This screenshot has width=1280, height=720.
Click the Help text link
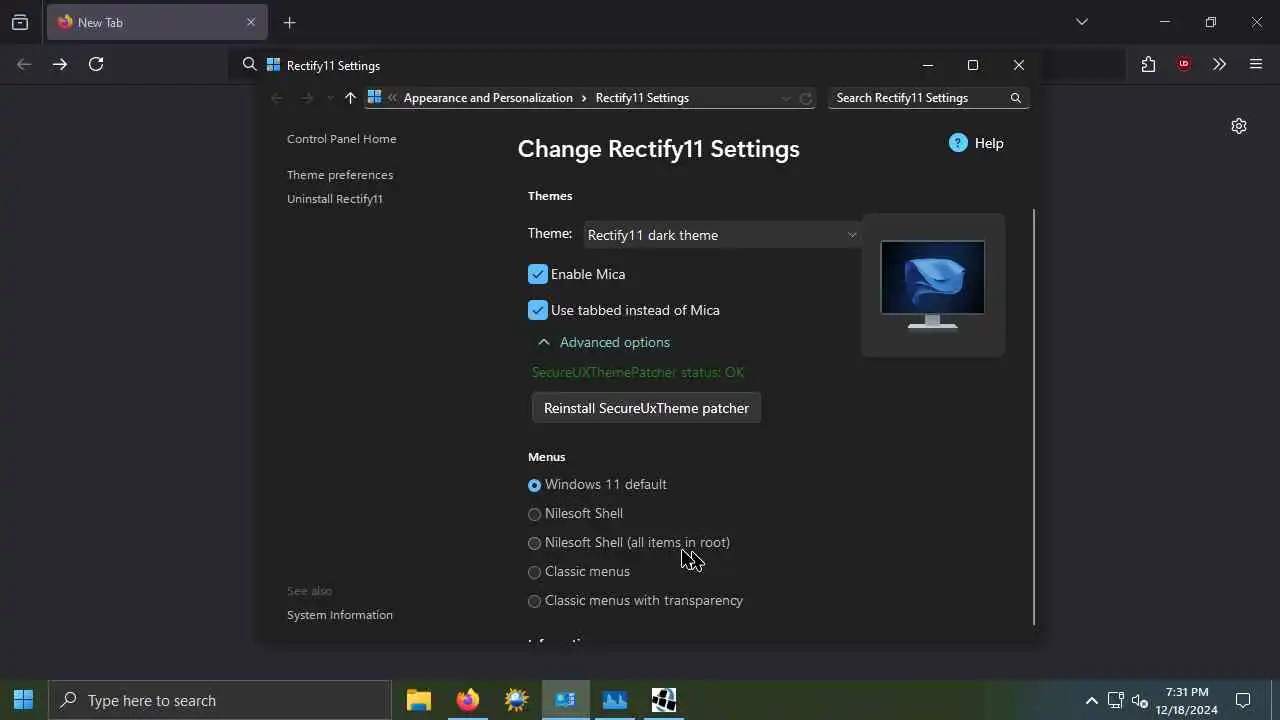989,143
